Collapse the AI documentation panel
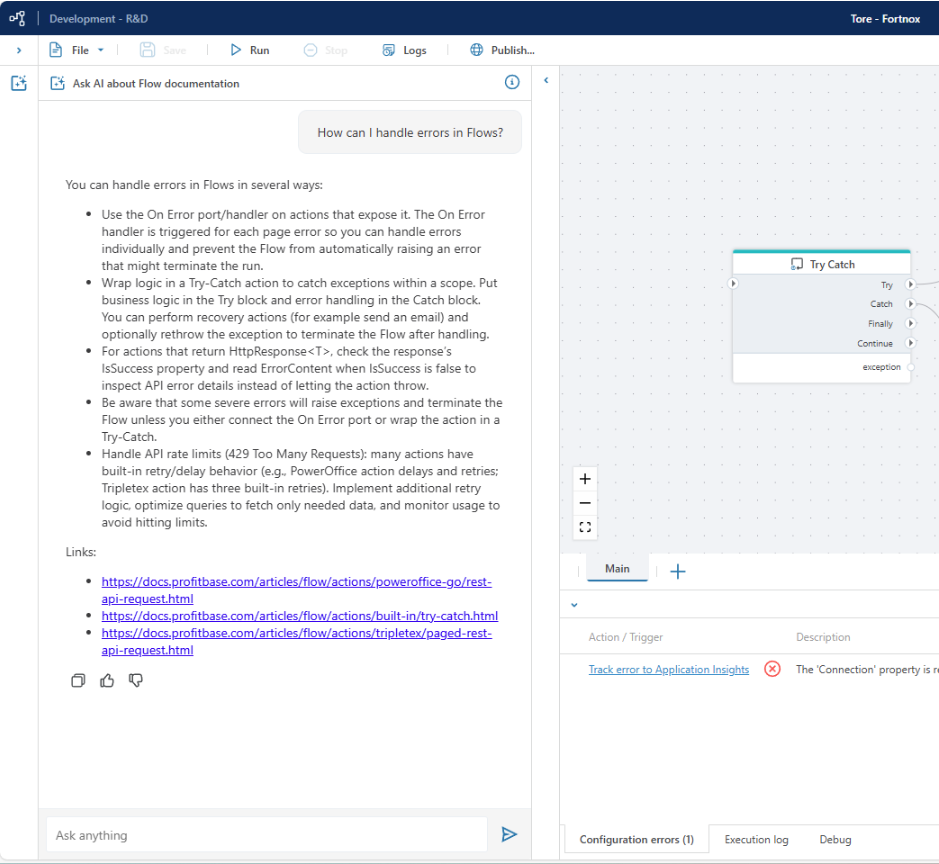 (546, 81)
